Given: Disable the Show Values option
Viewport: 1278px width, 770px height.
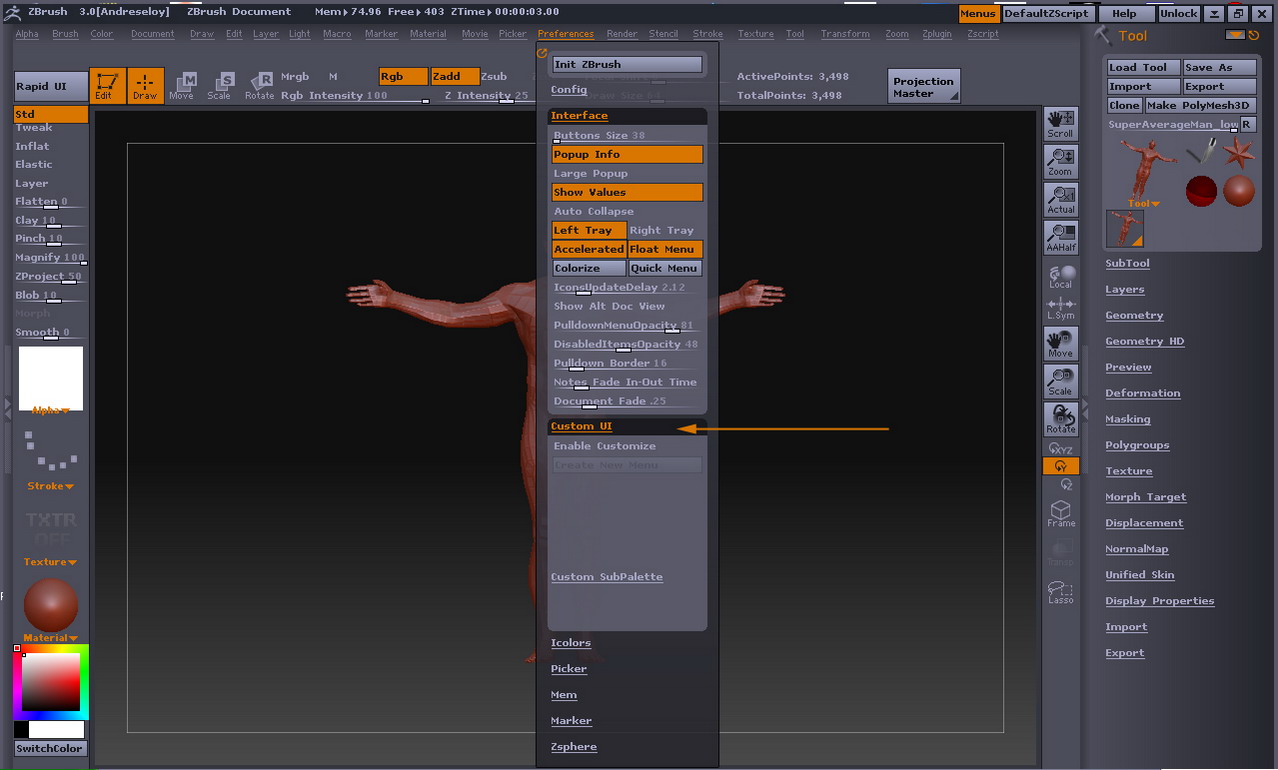Looking at the screenshot, I should (x=627, y=192).
